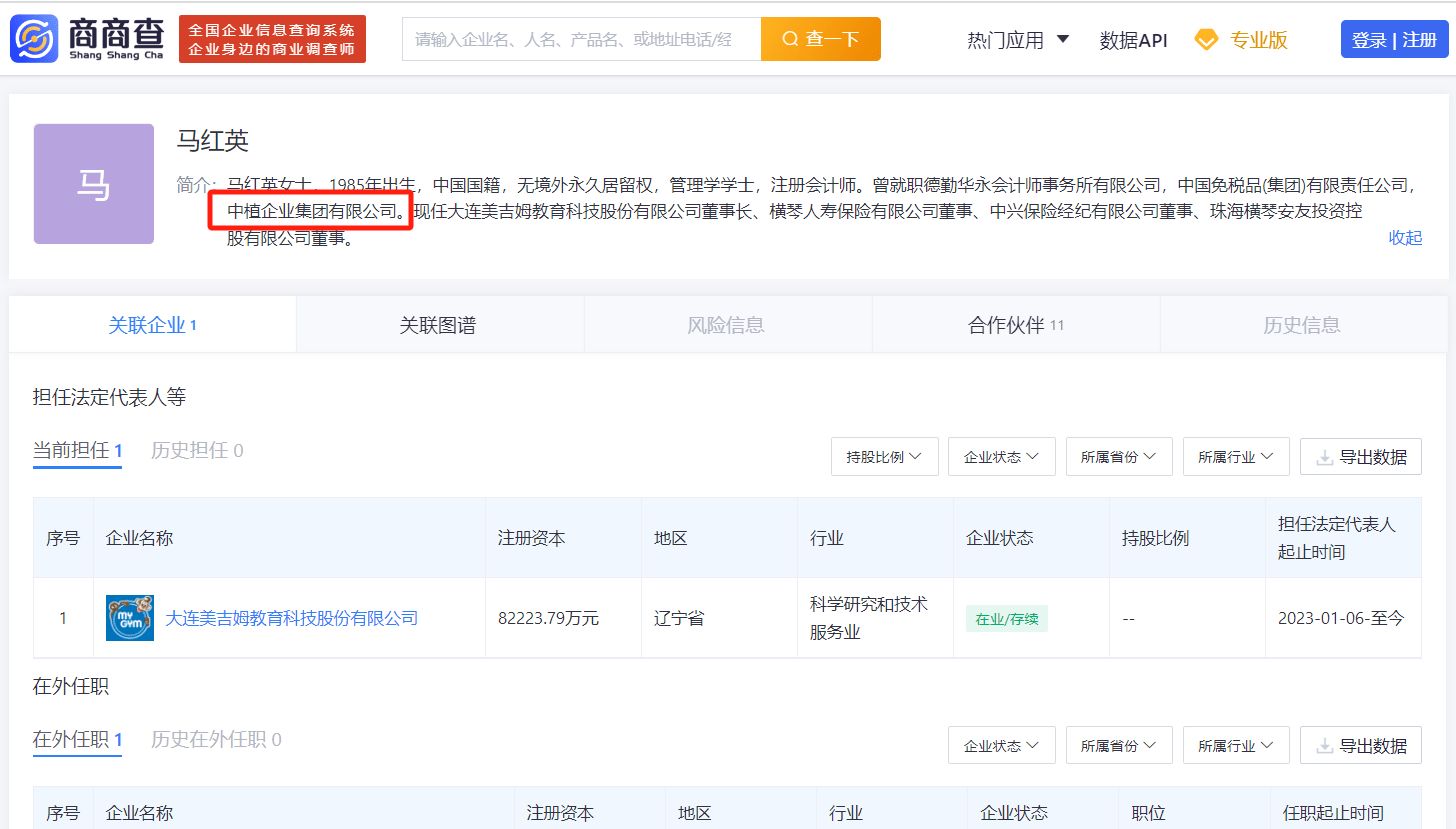Open the 热门应用 dropdown
This screenshot has height=829, width=1456.
coord(1018,40)
